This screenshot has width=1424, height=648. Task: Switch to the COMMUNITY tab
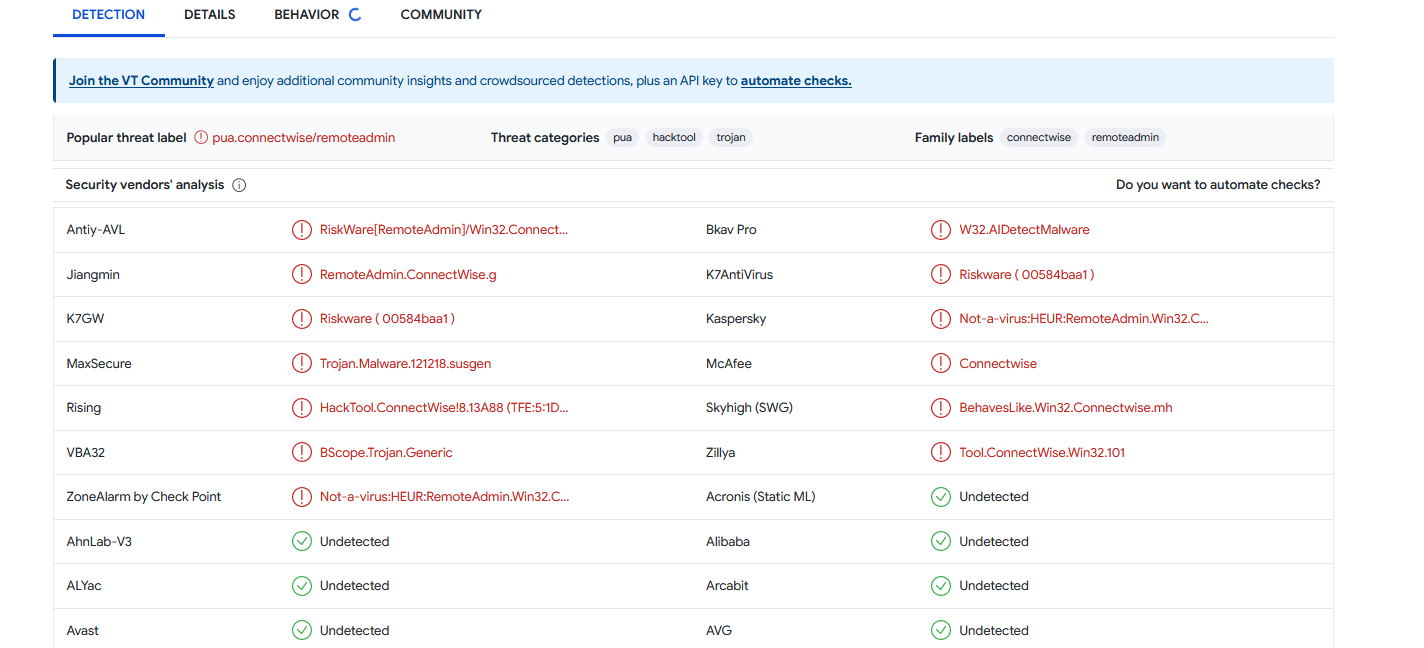[x=441, y=15]
